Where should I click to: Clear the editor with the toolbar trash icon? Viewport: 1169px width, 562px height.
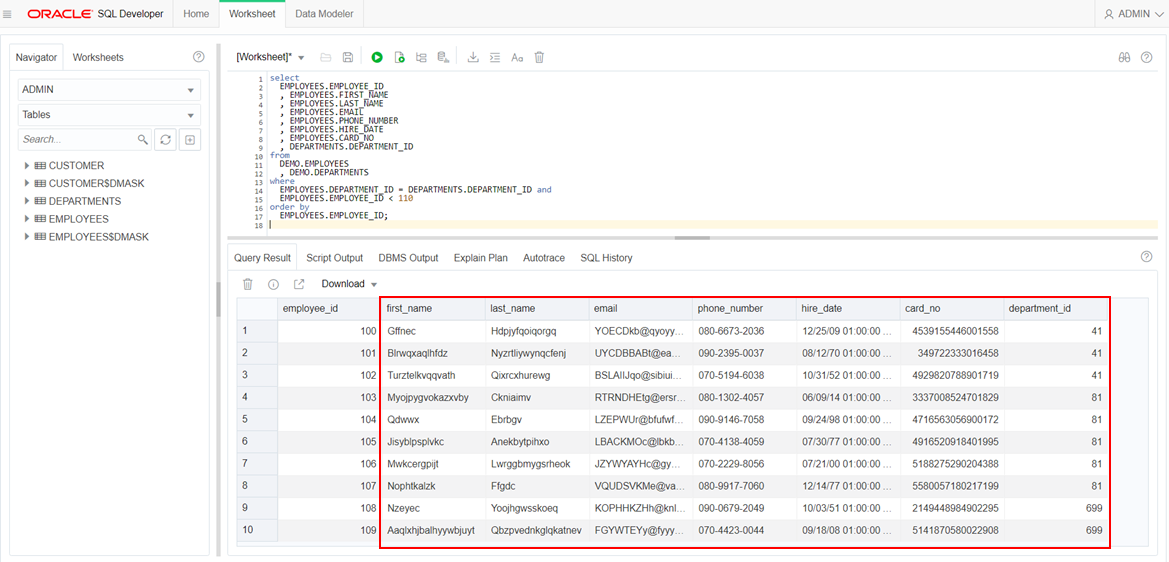539,57
